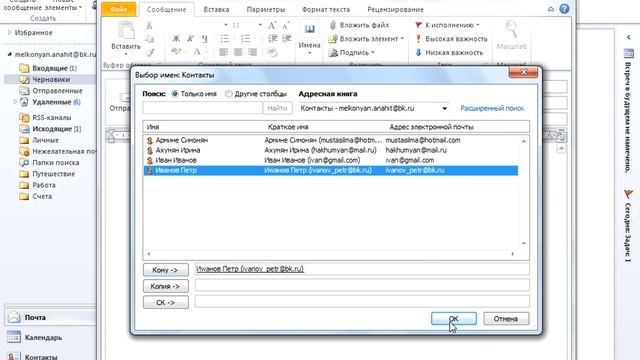Click the Format Painter brush icon

[x=150, y=52]
